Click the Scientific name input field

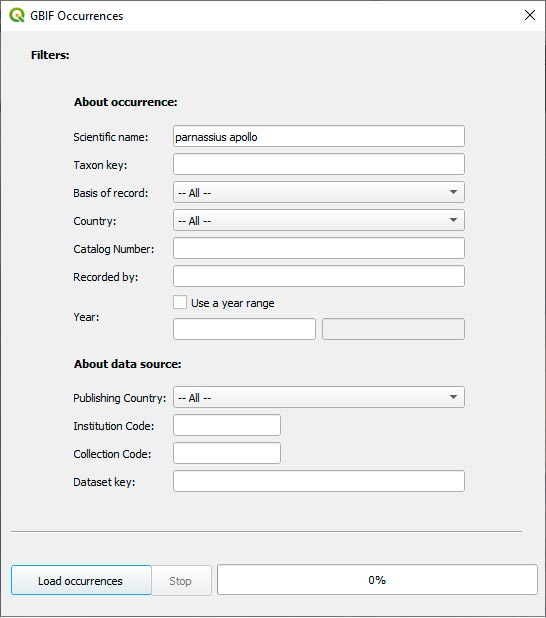pyautogui.click(x=319, y=136)
